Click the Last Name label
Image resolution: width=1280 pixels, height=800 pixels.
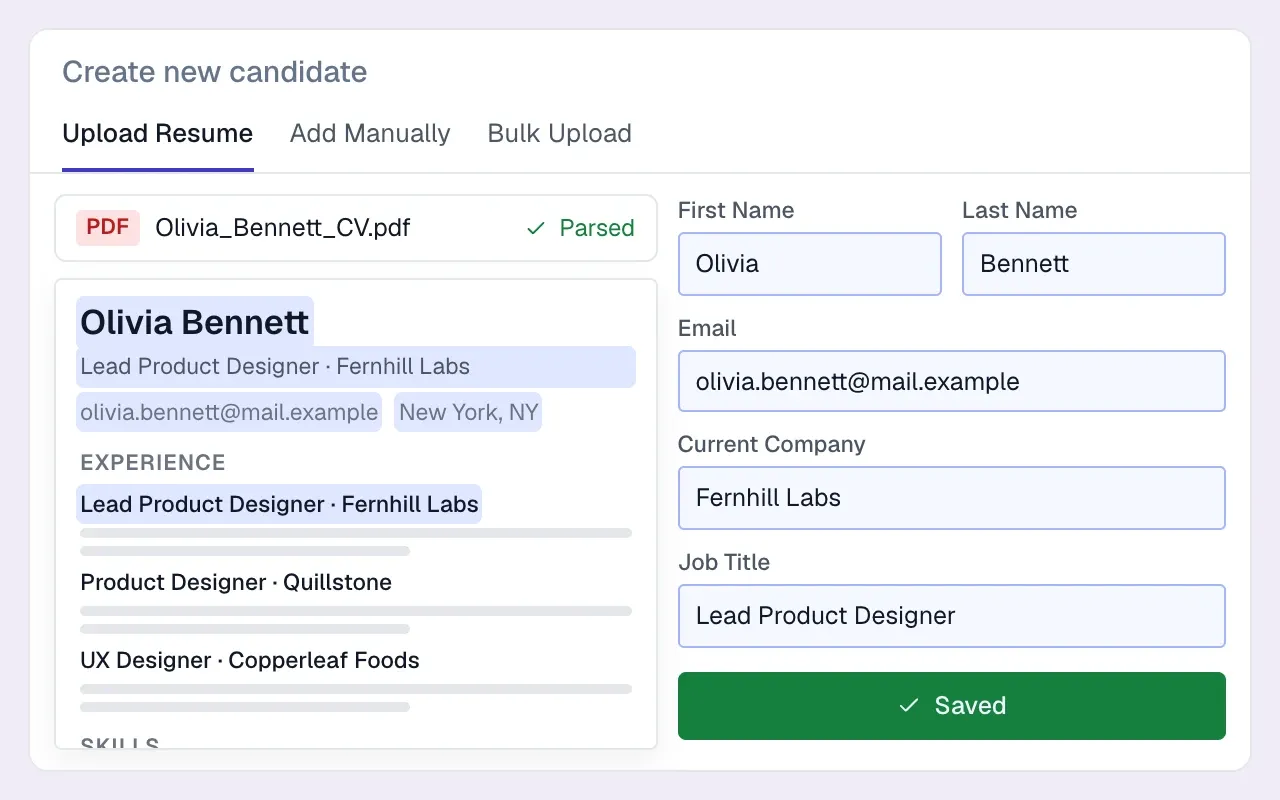1020,210
